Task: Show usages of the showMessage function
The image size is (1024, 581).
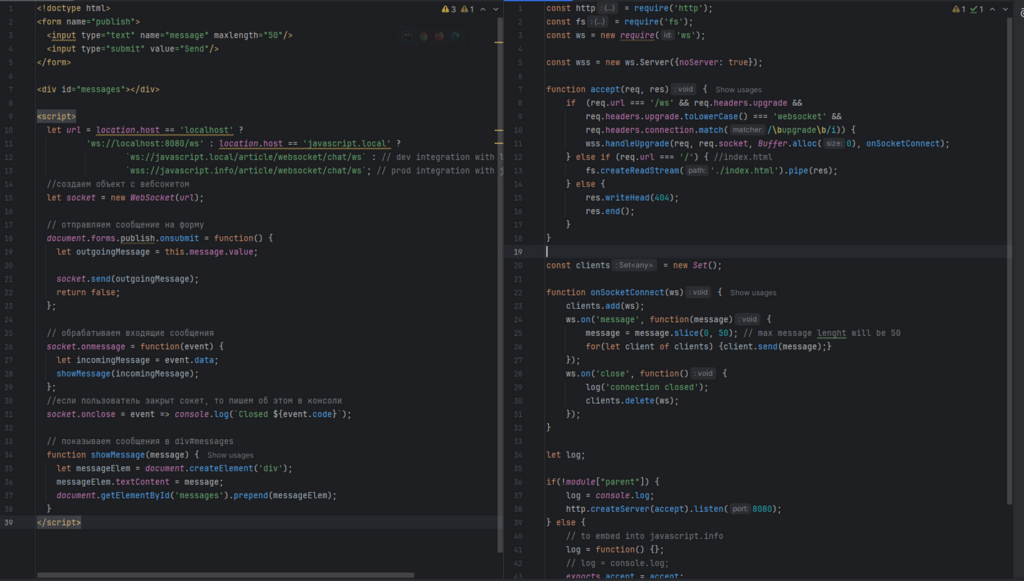Action: point(230,455)
